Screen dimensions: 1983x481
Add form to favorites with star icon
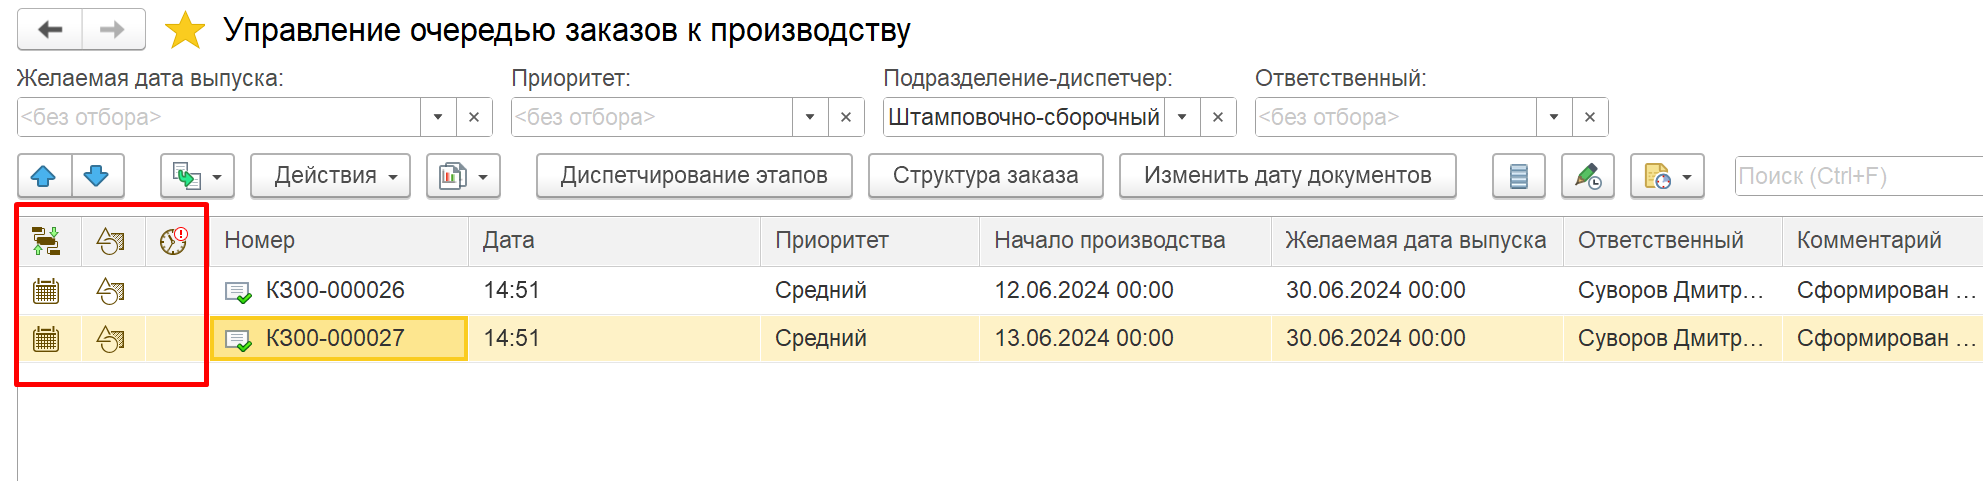point(185,30)
